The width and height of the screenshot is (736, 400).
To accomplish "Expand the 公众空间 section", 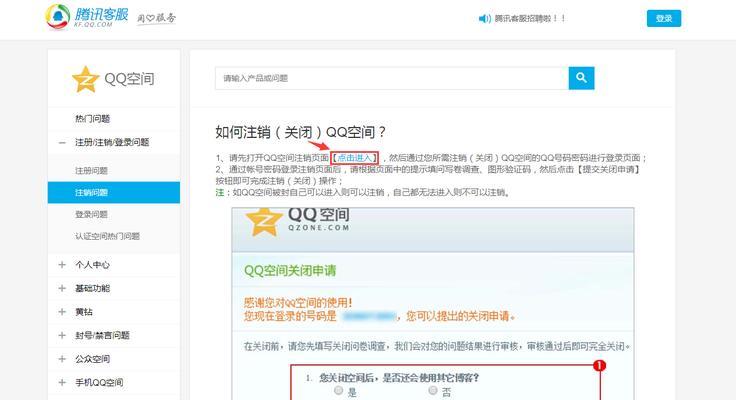I will [62, 359].
